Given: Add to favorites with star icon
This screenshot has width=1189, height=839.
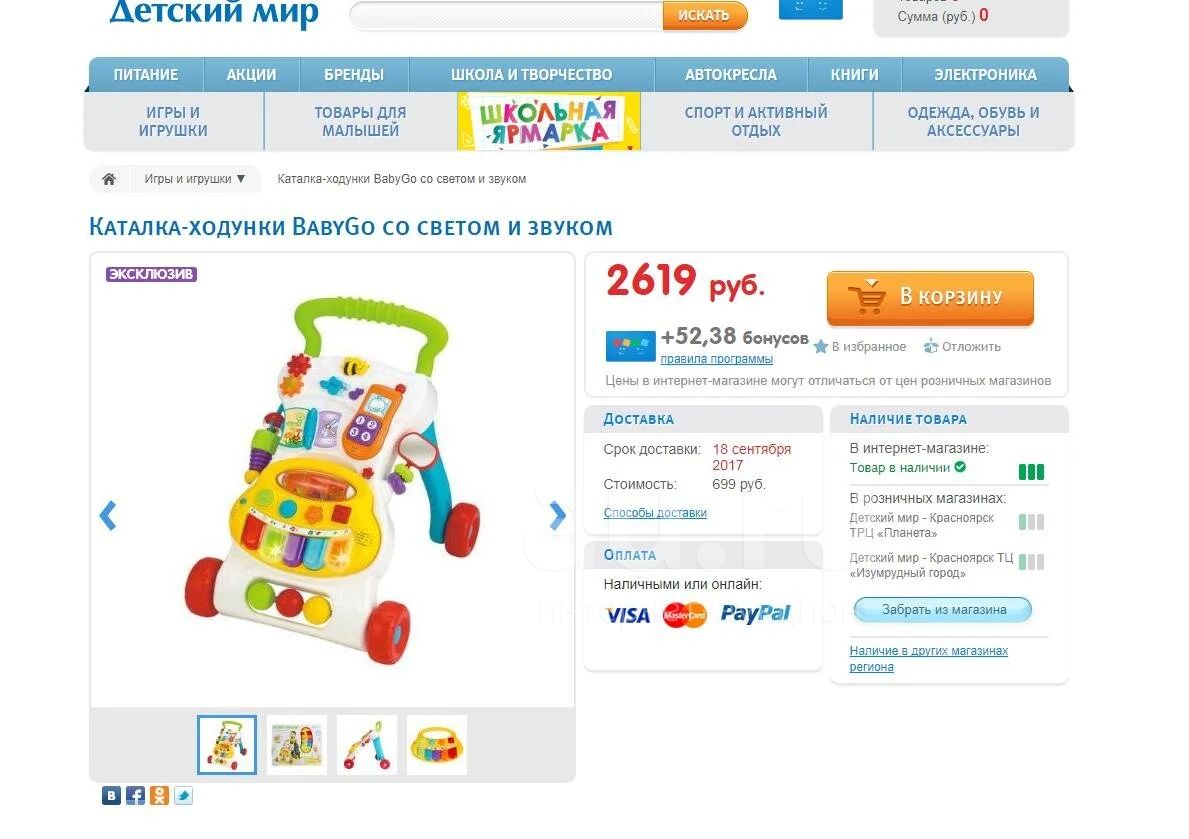Looking at the screenshot, I should point(820,347).
